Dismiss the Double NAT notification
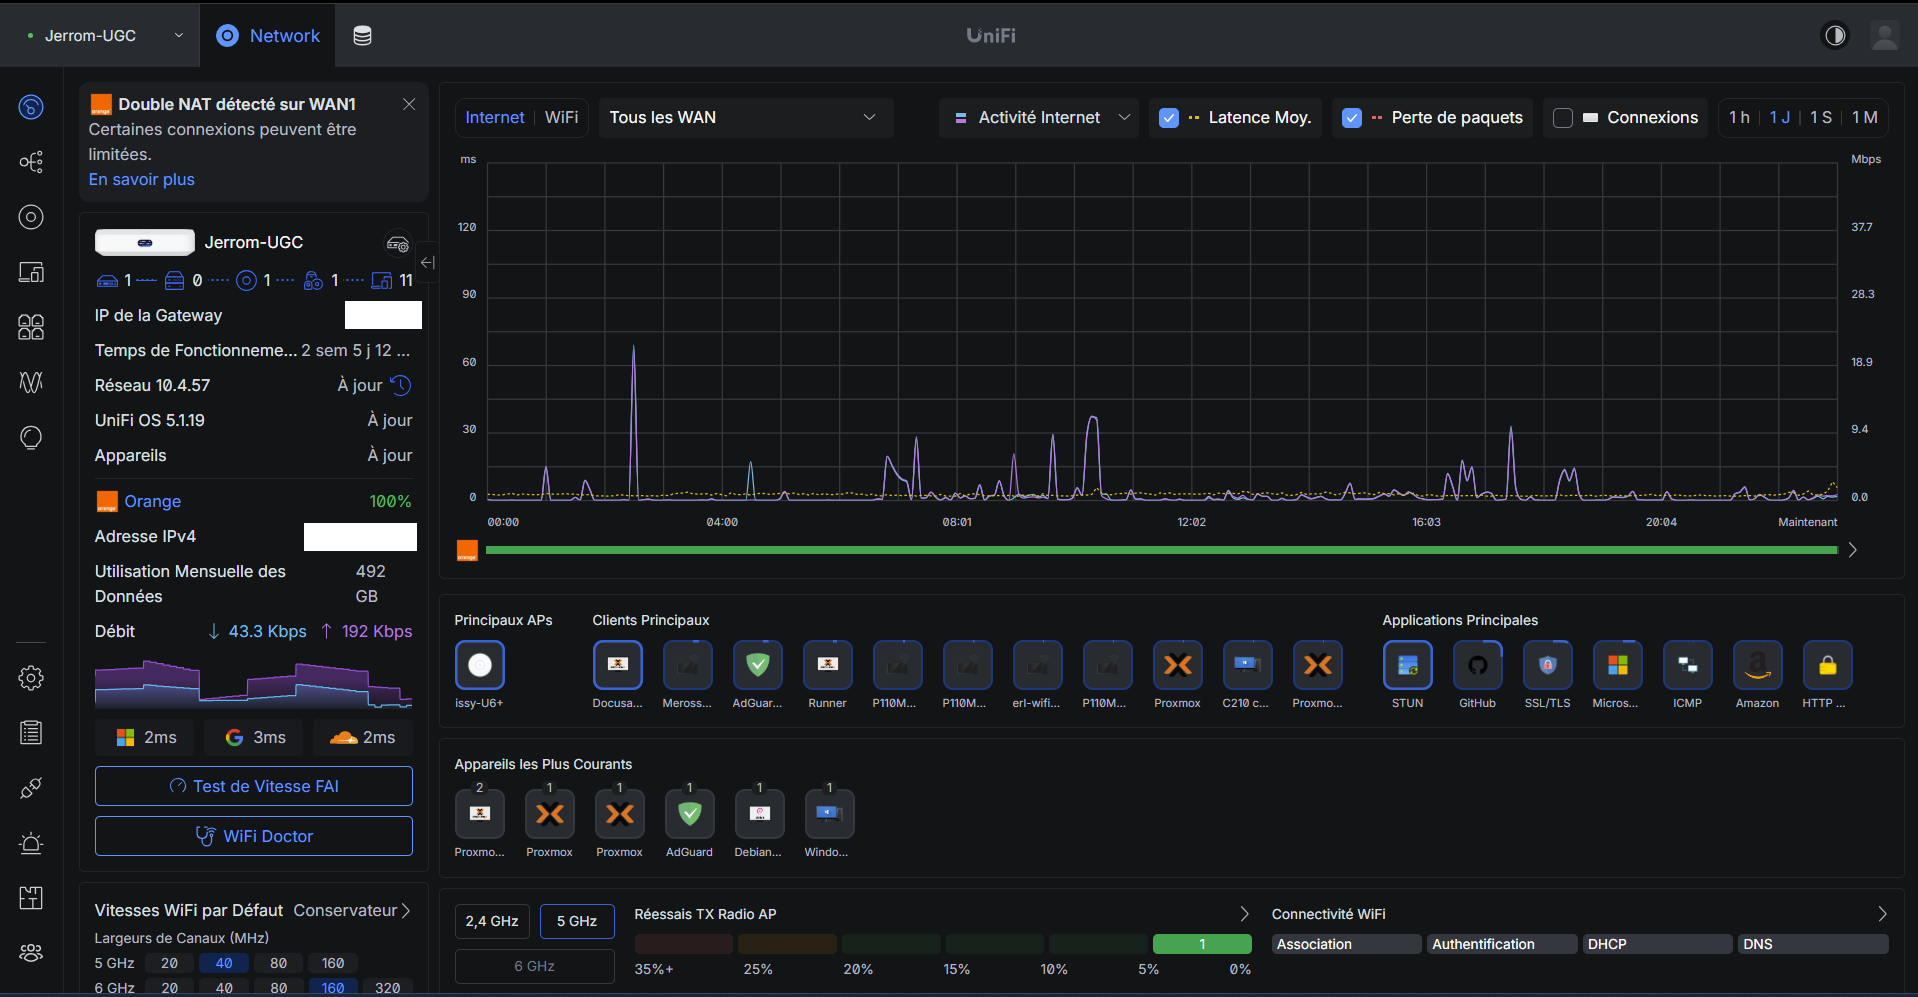Image resolution: width=1918 pixels, height=997 pixels. click(409, 104)
